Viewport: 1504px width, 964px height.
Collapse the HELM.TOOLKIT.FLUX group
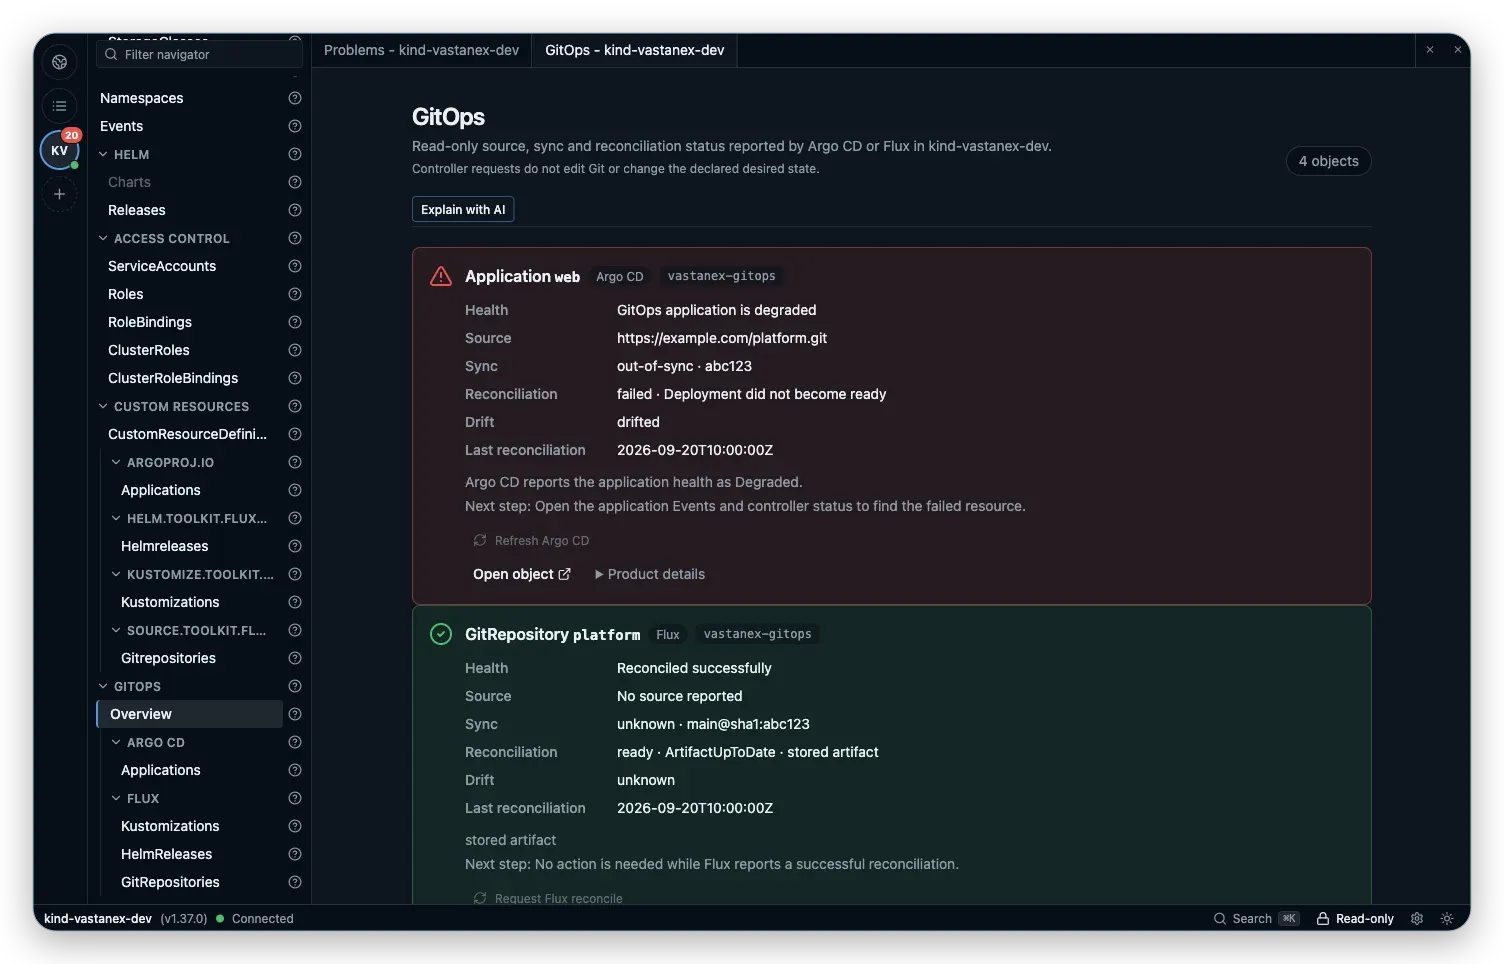tap(116, 518)
